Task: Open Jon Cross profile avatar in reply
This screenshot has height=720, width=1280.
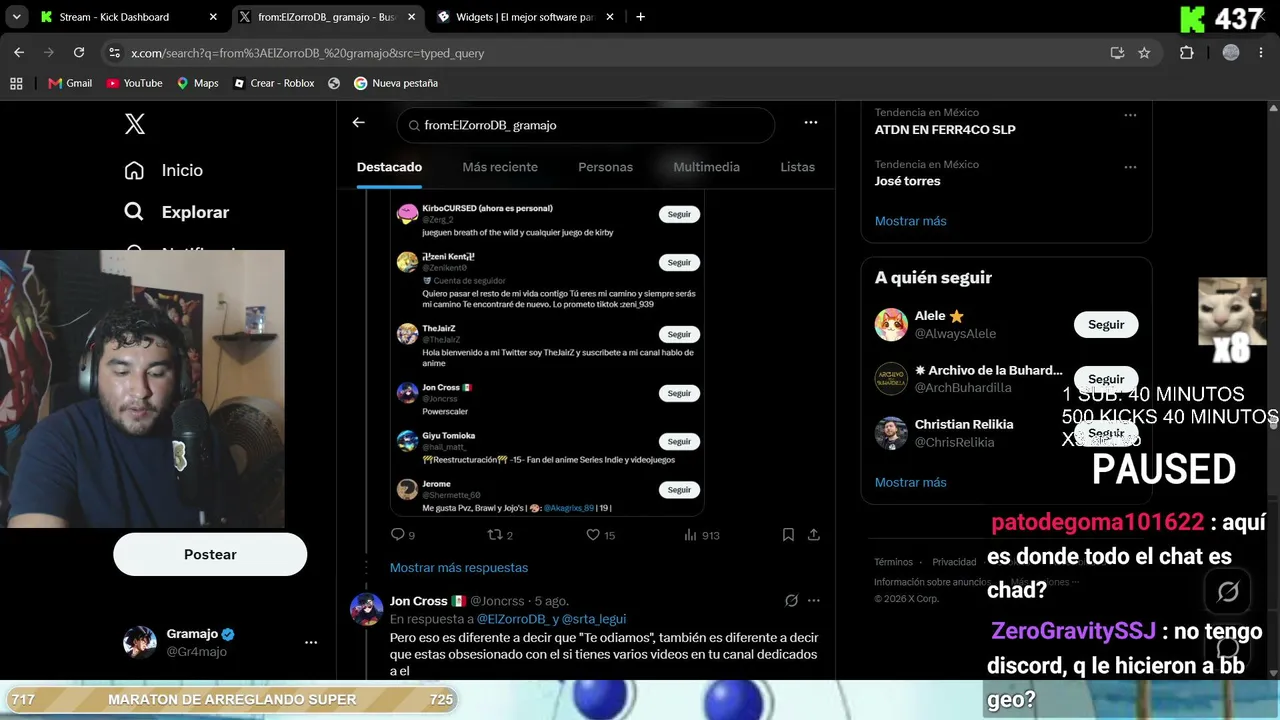Action: pyautogui.click(x=367, y=609)
